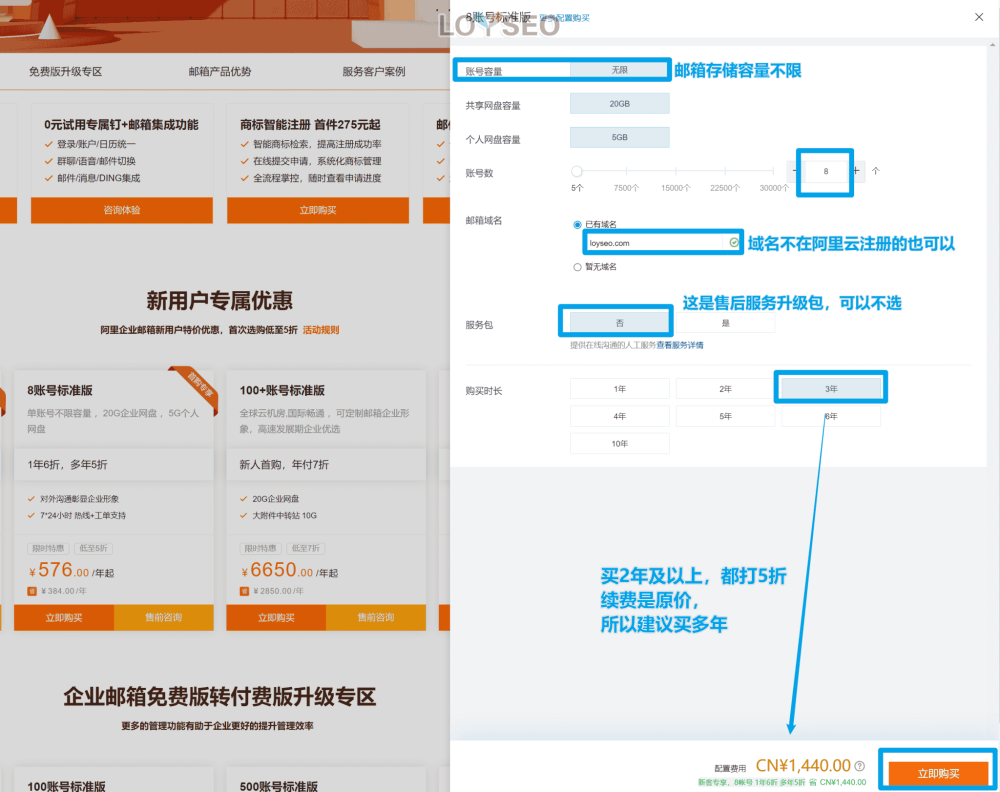This screenshot has width=1000, height=792.
Task: Click the orange icon beside ¥384.00/年
Action: click(32, 591)
